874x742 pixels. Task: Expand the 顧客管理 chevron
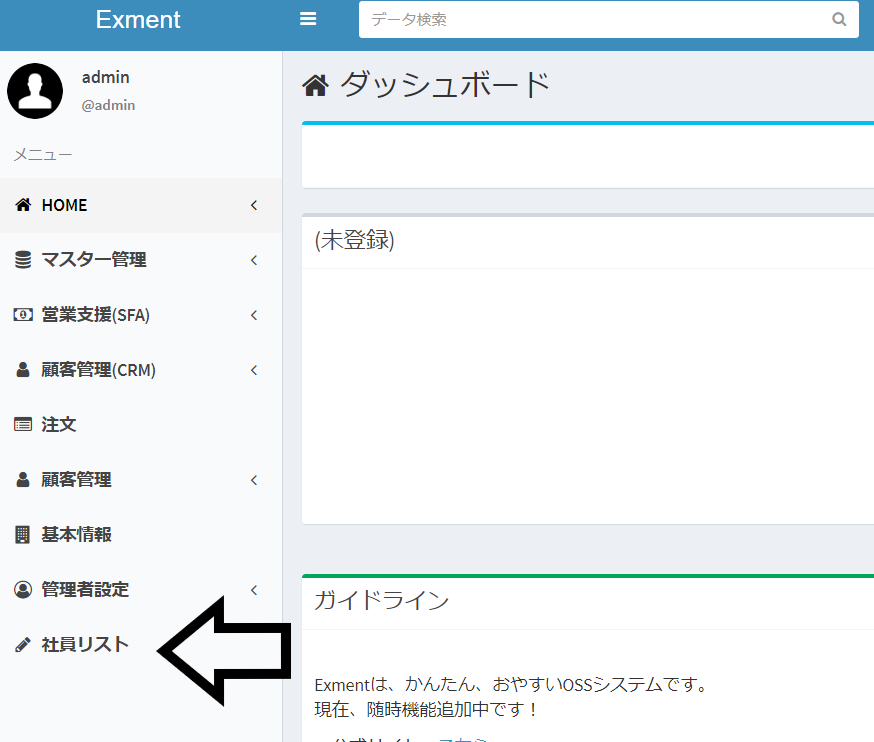click(x=254, y=479)
